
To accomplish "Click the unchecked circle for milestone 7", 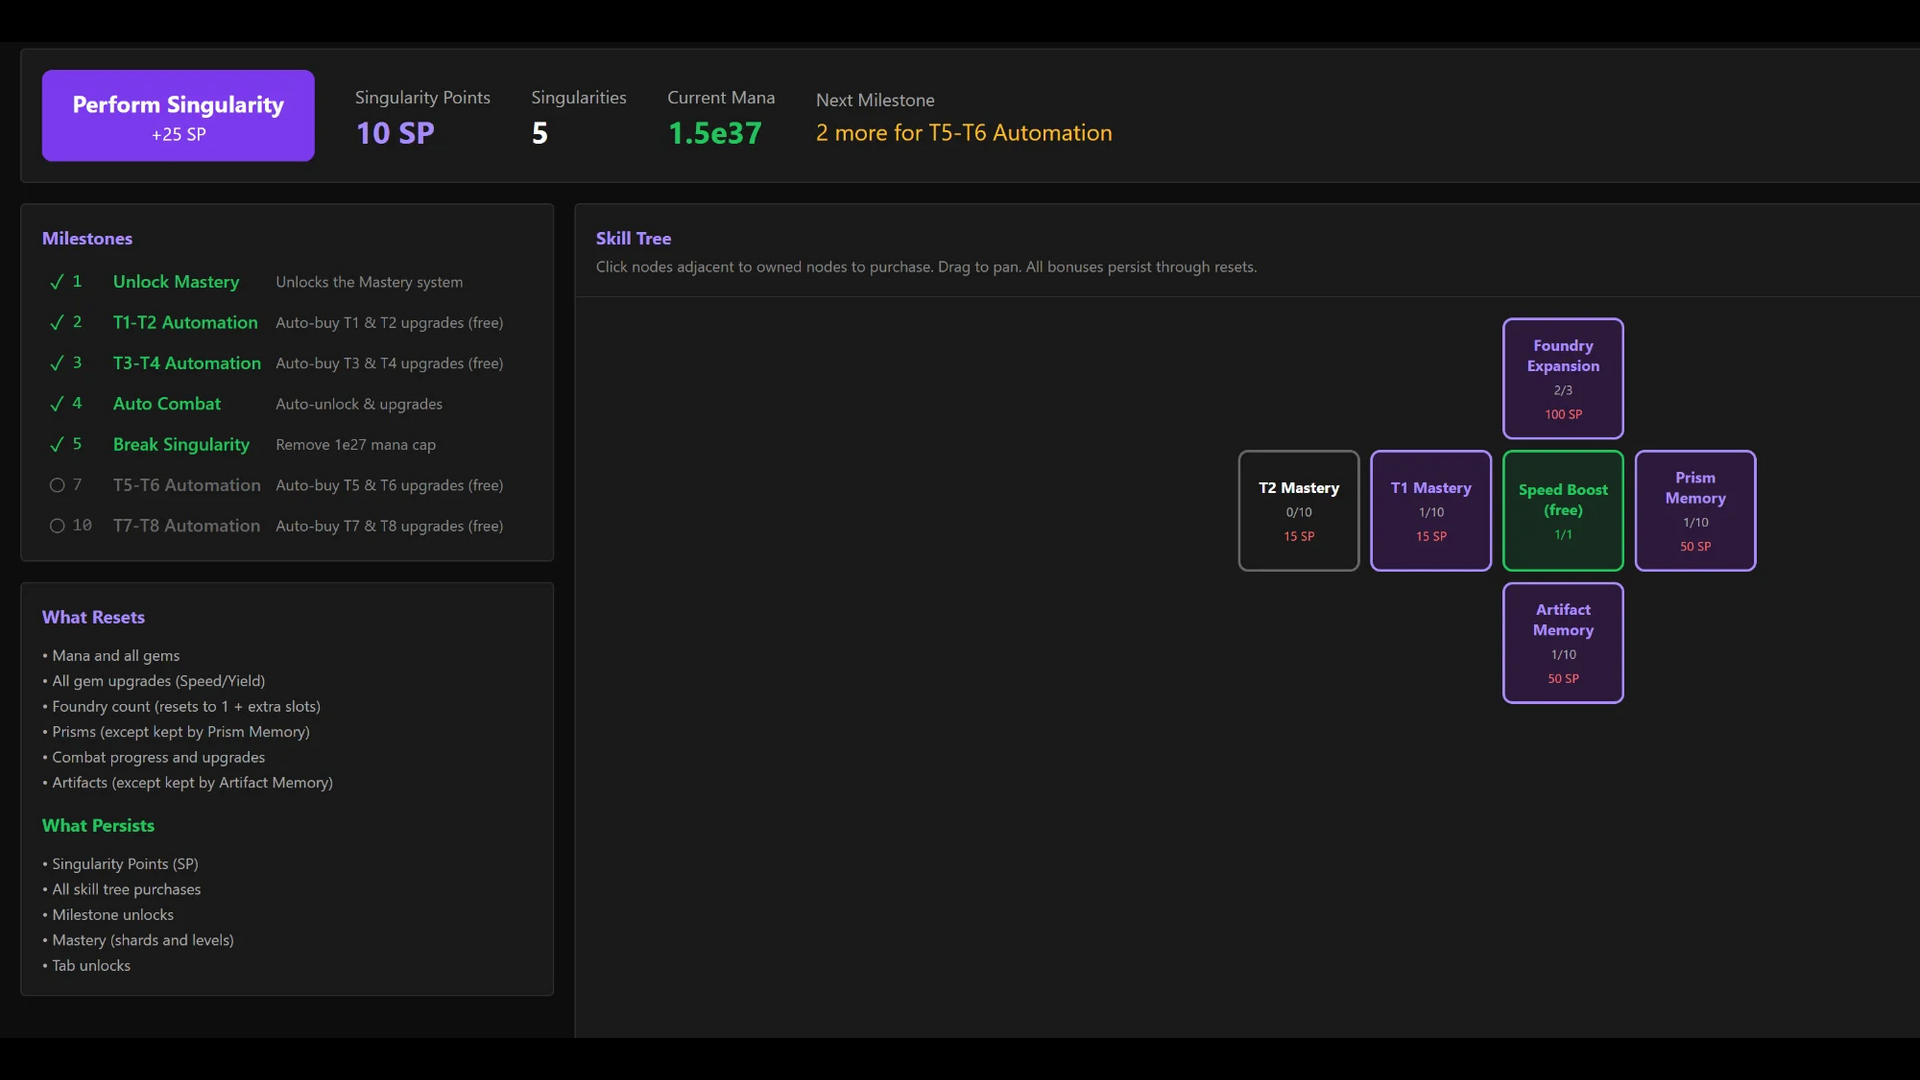I will click(57, 485).
